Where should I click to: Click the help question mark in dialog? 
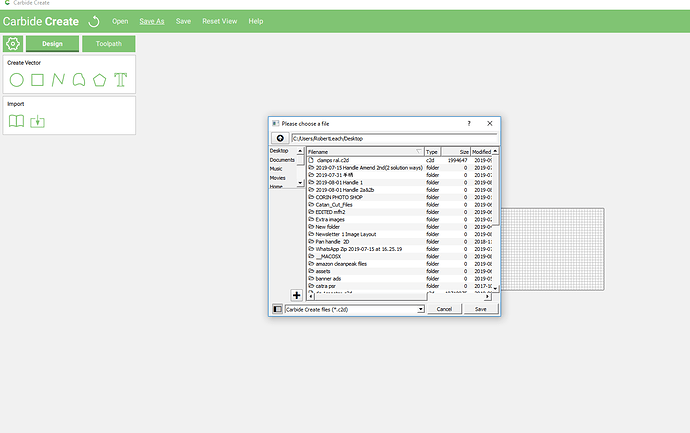pos(469,124)
